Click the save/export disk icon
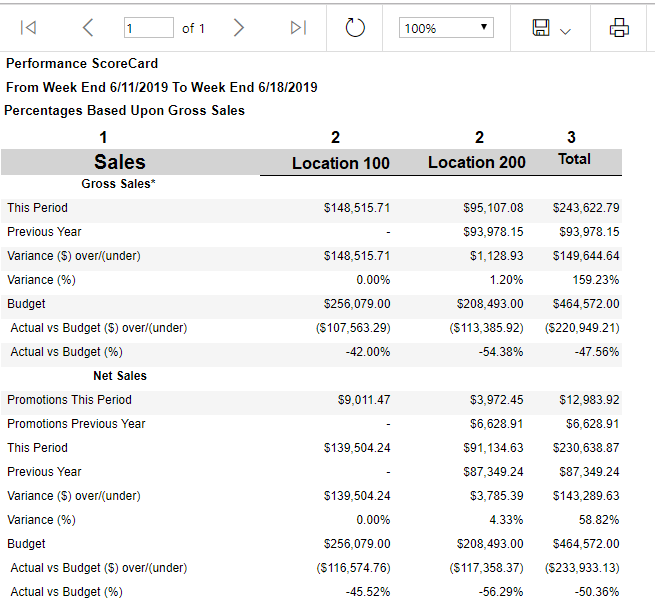This screenshot has width=655, height=605. [541, 28]
